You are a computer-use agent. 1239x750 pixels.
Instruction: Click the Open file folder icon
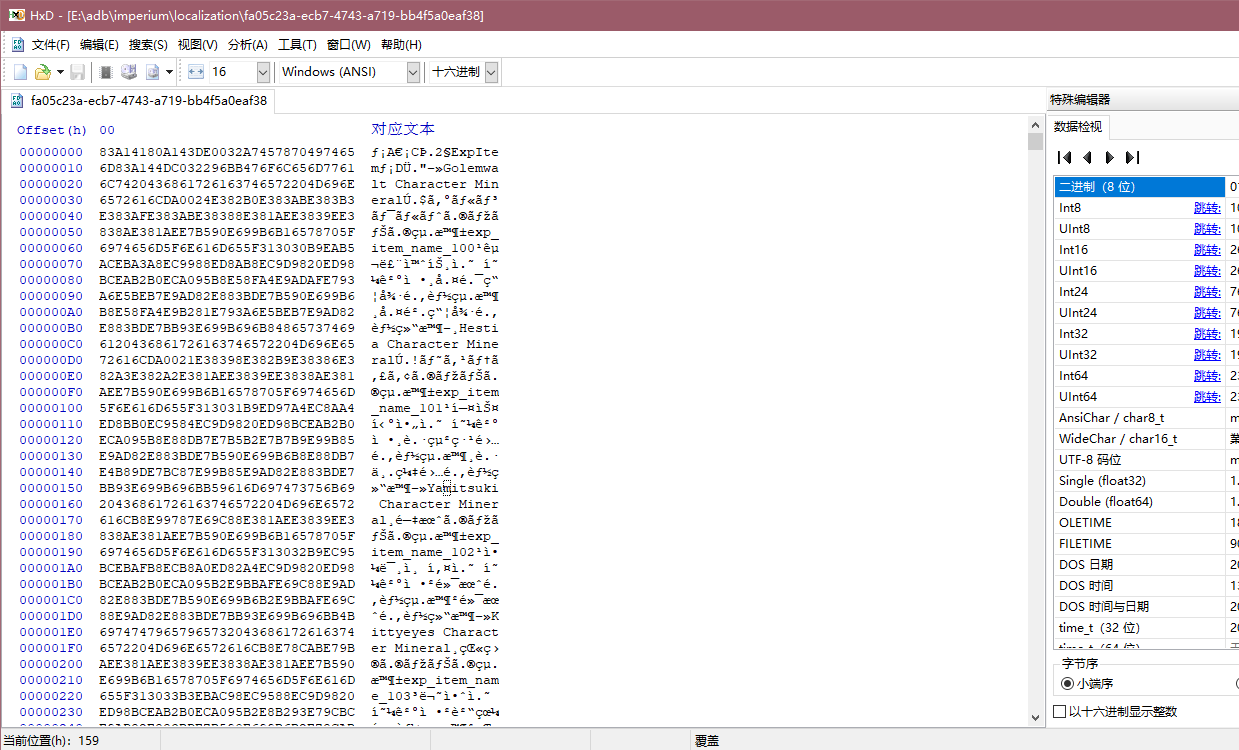coord(42,72)
